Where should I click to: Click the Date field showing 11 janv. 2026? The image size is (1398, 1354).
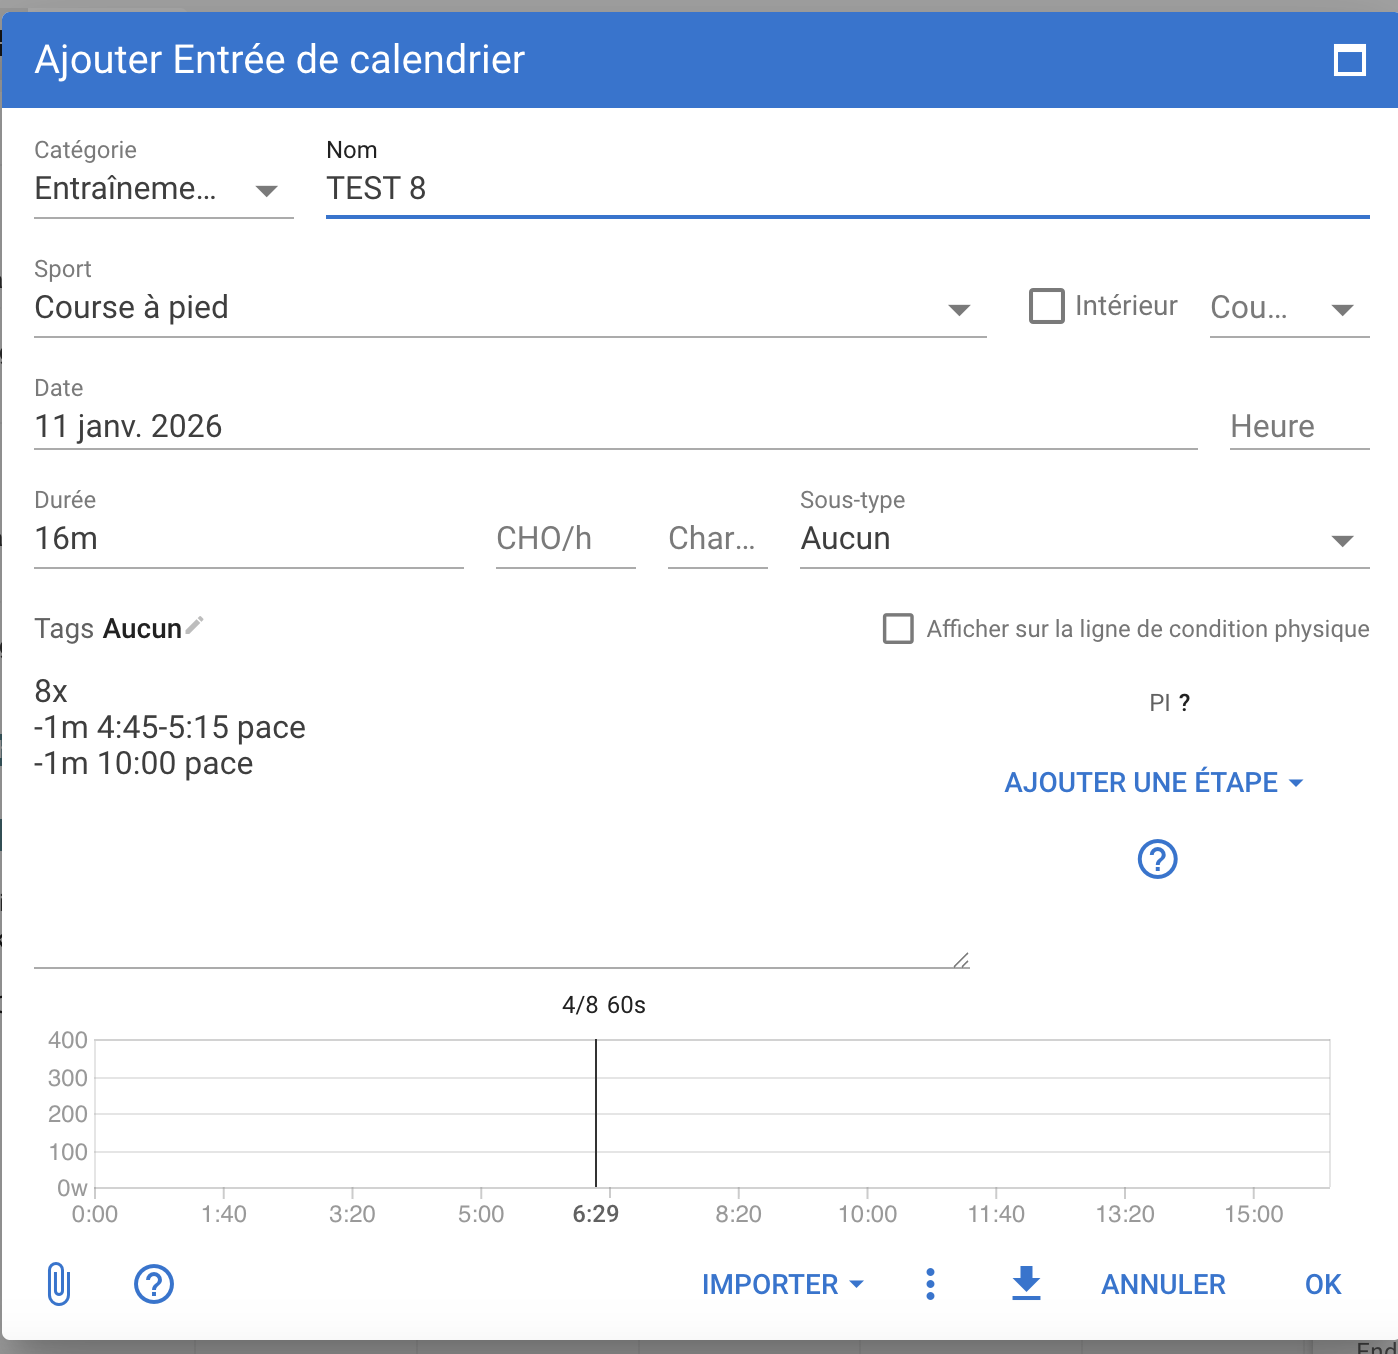point(615,427)
